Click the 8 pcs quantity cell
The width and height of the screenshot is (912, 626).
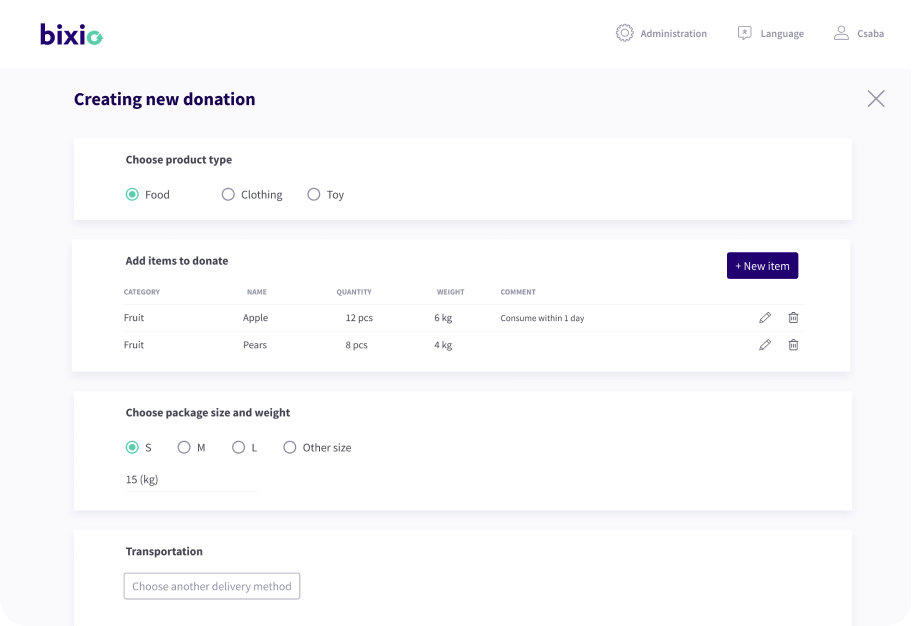click(357, 345)
